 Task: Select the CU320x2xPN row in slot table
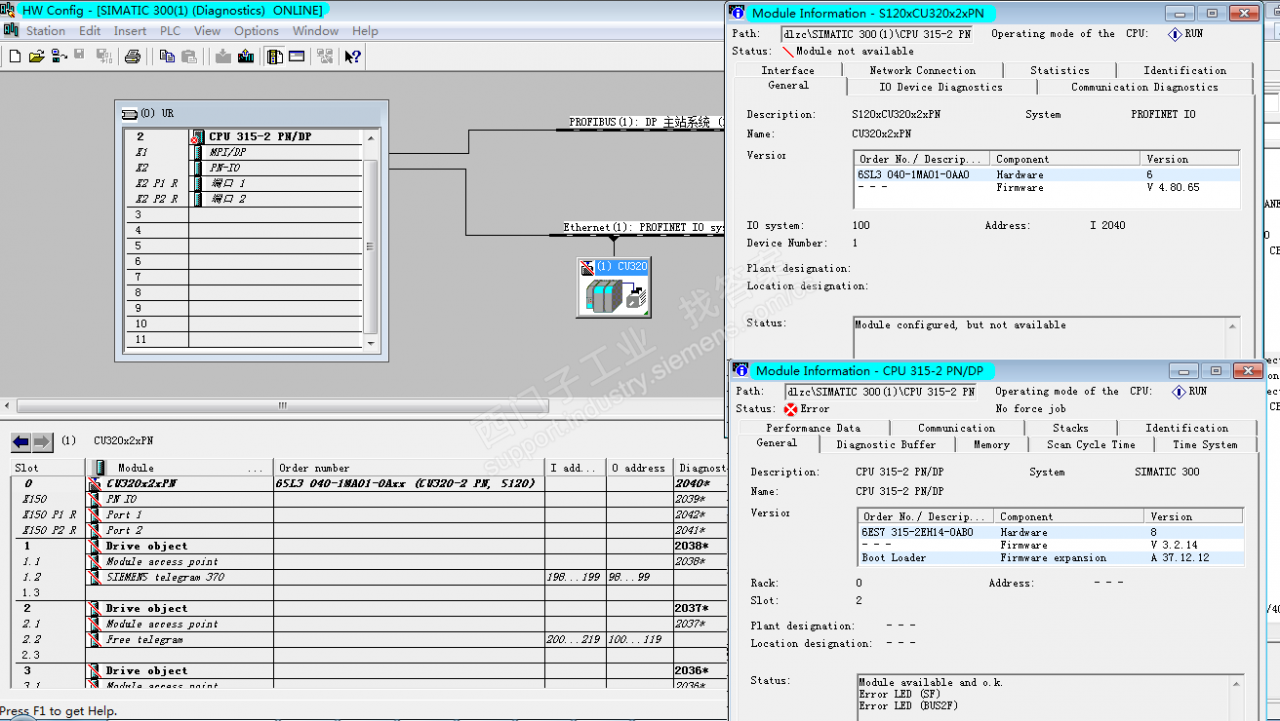pyautogui.click(x=369, y=484)
